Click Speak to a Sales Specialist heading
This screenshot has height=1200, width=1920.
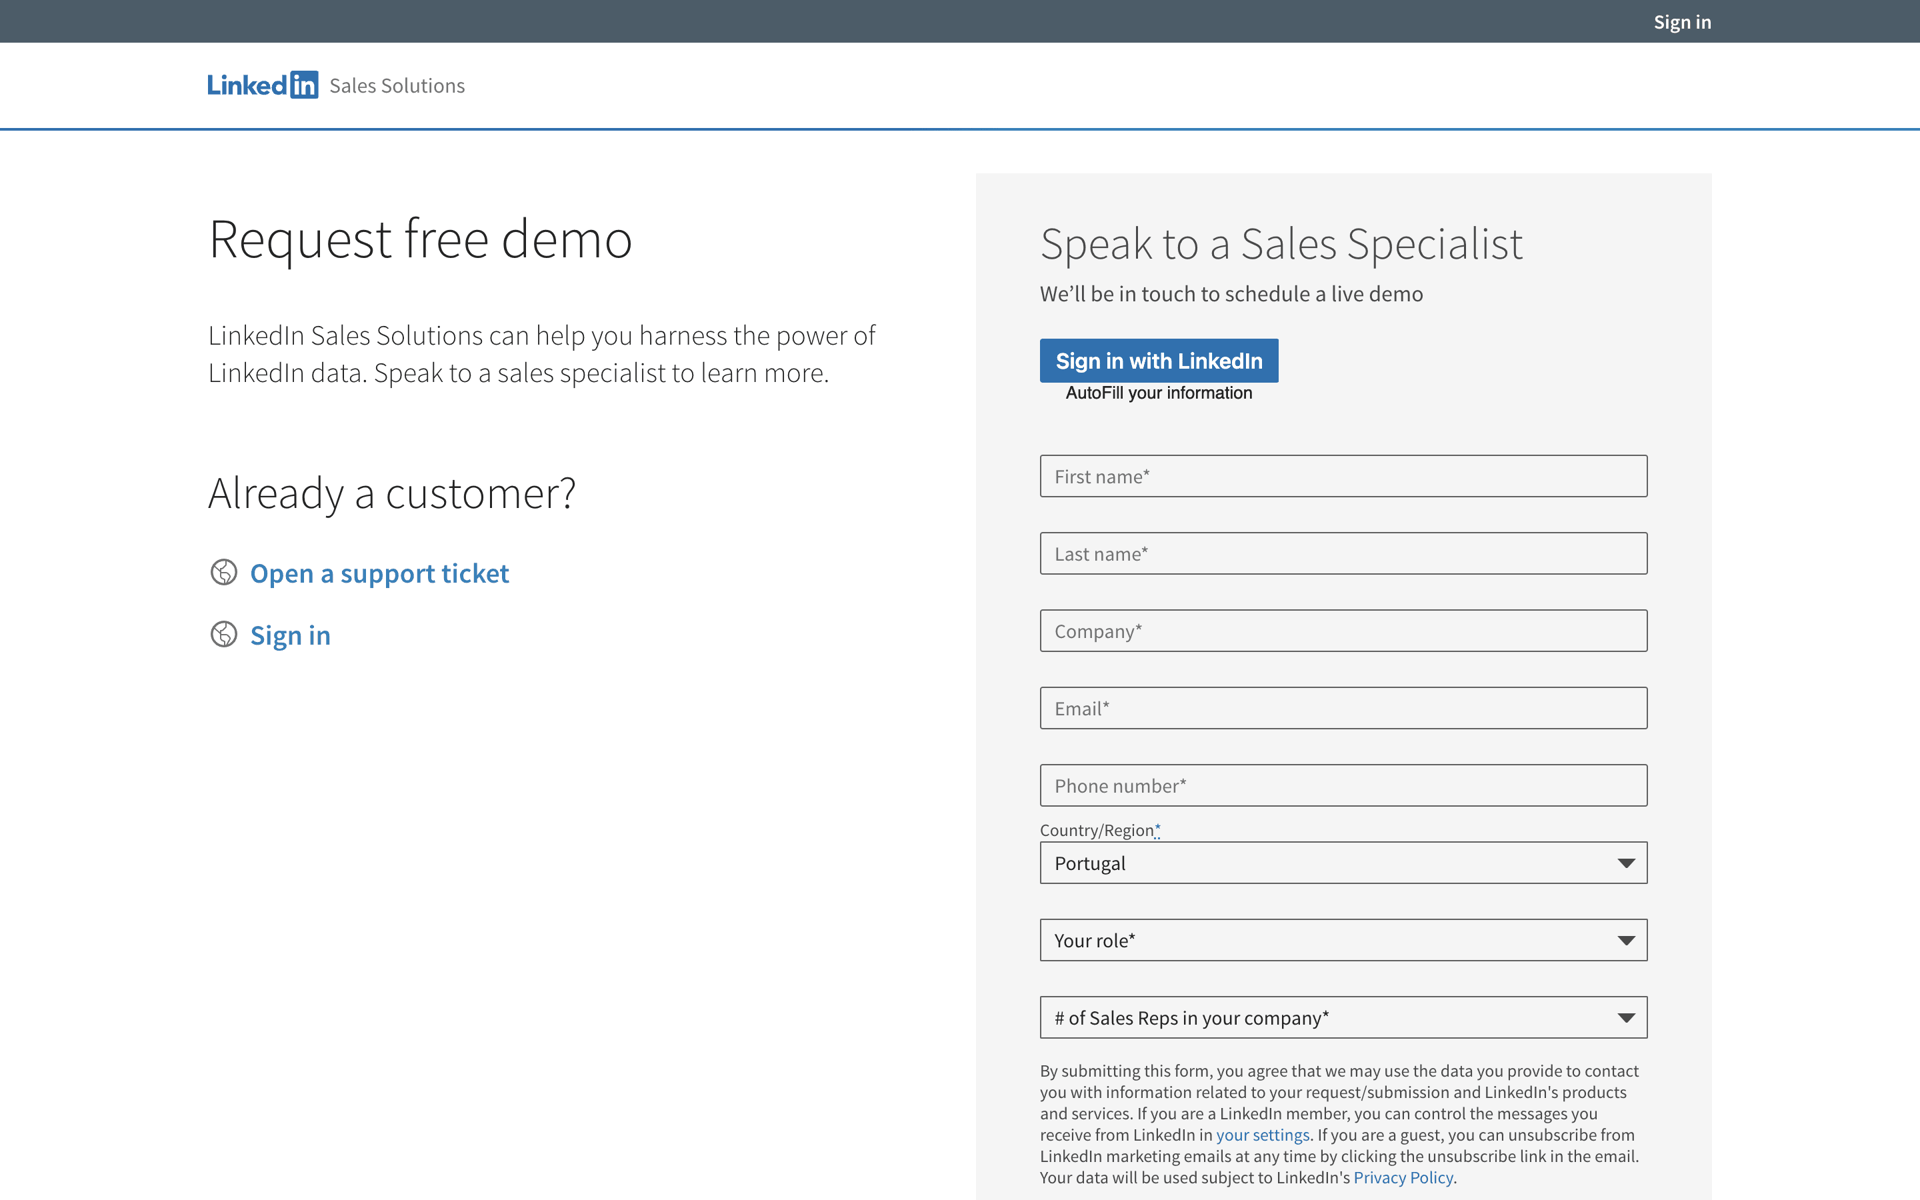click(x=1281, y=244)
